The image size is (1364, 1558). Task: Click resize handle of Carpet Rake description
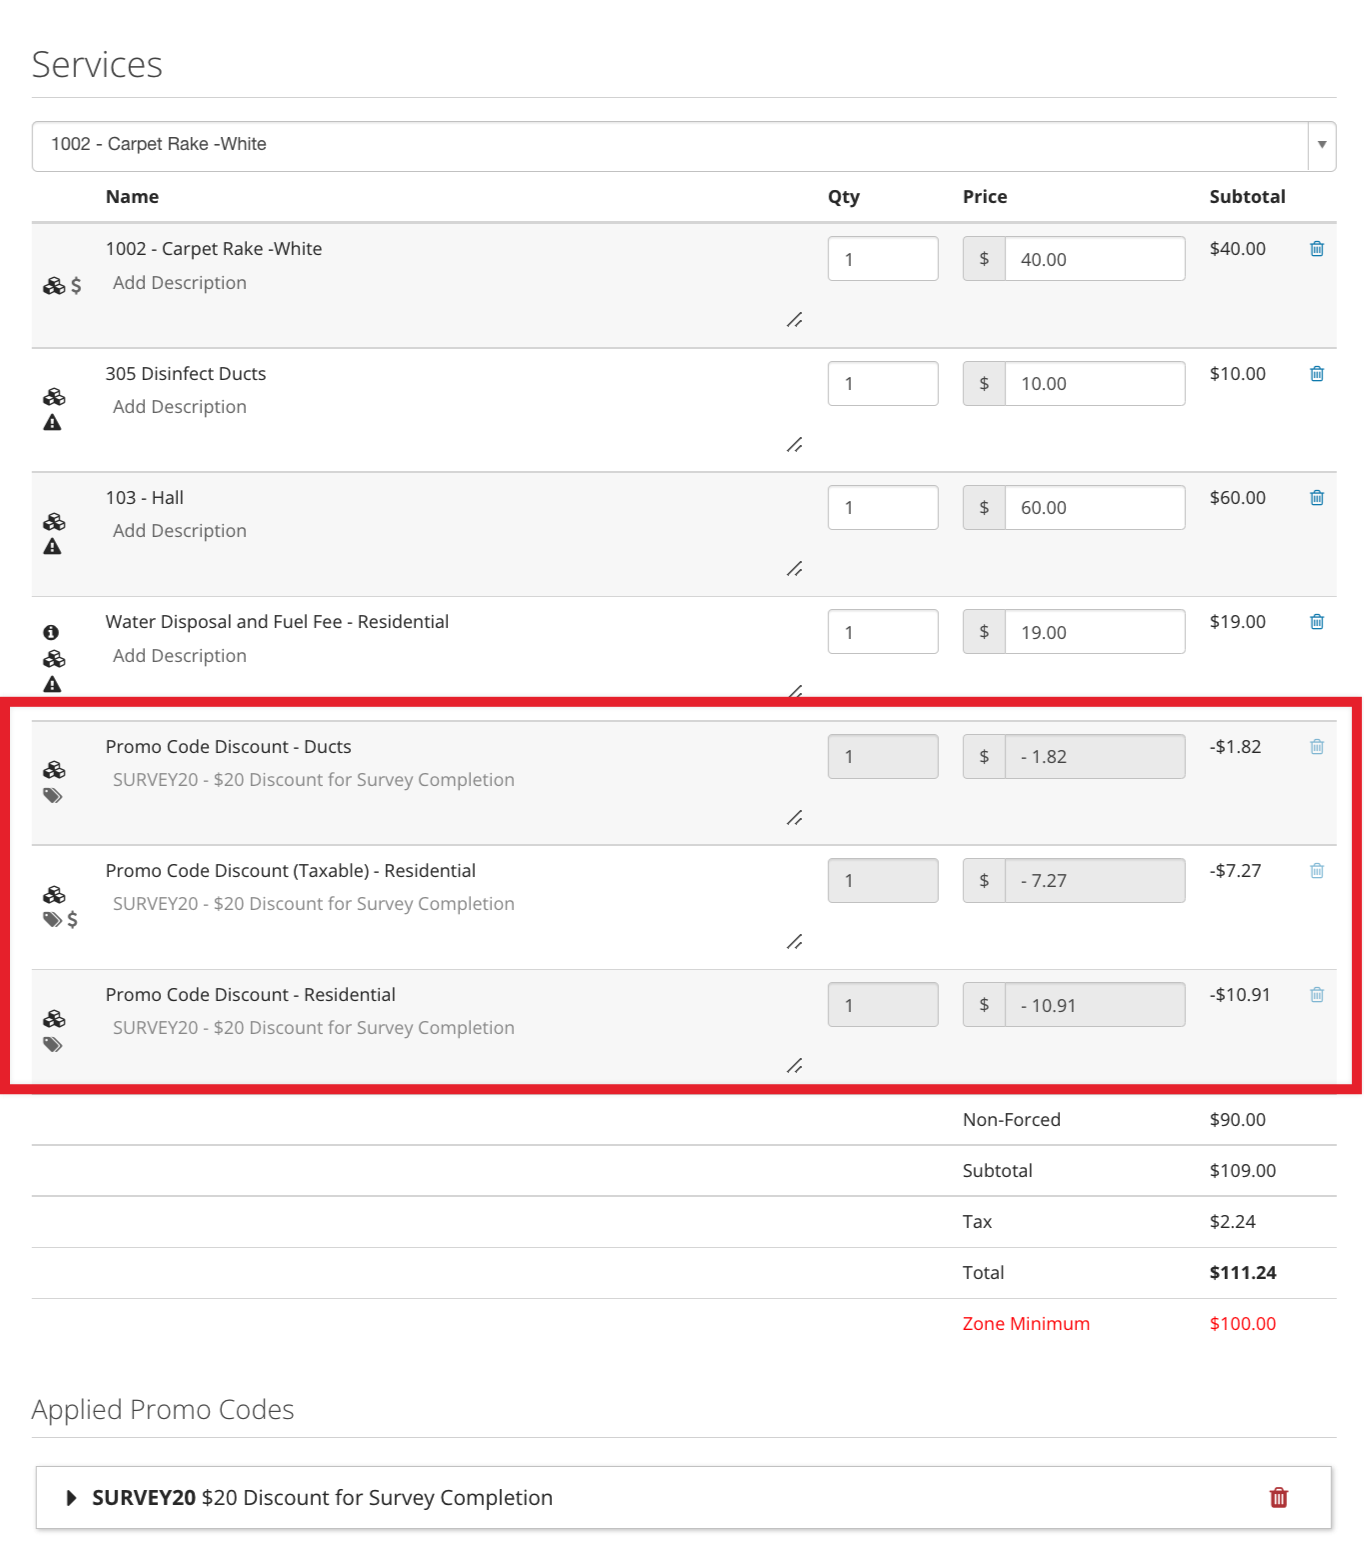[x=794, y=320]
